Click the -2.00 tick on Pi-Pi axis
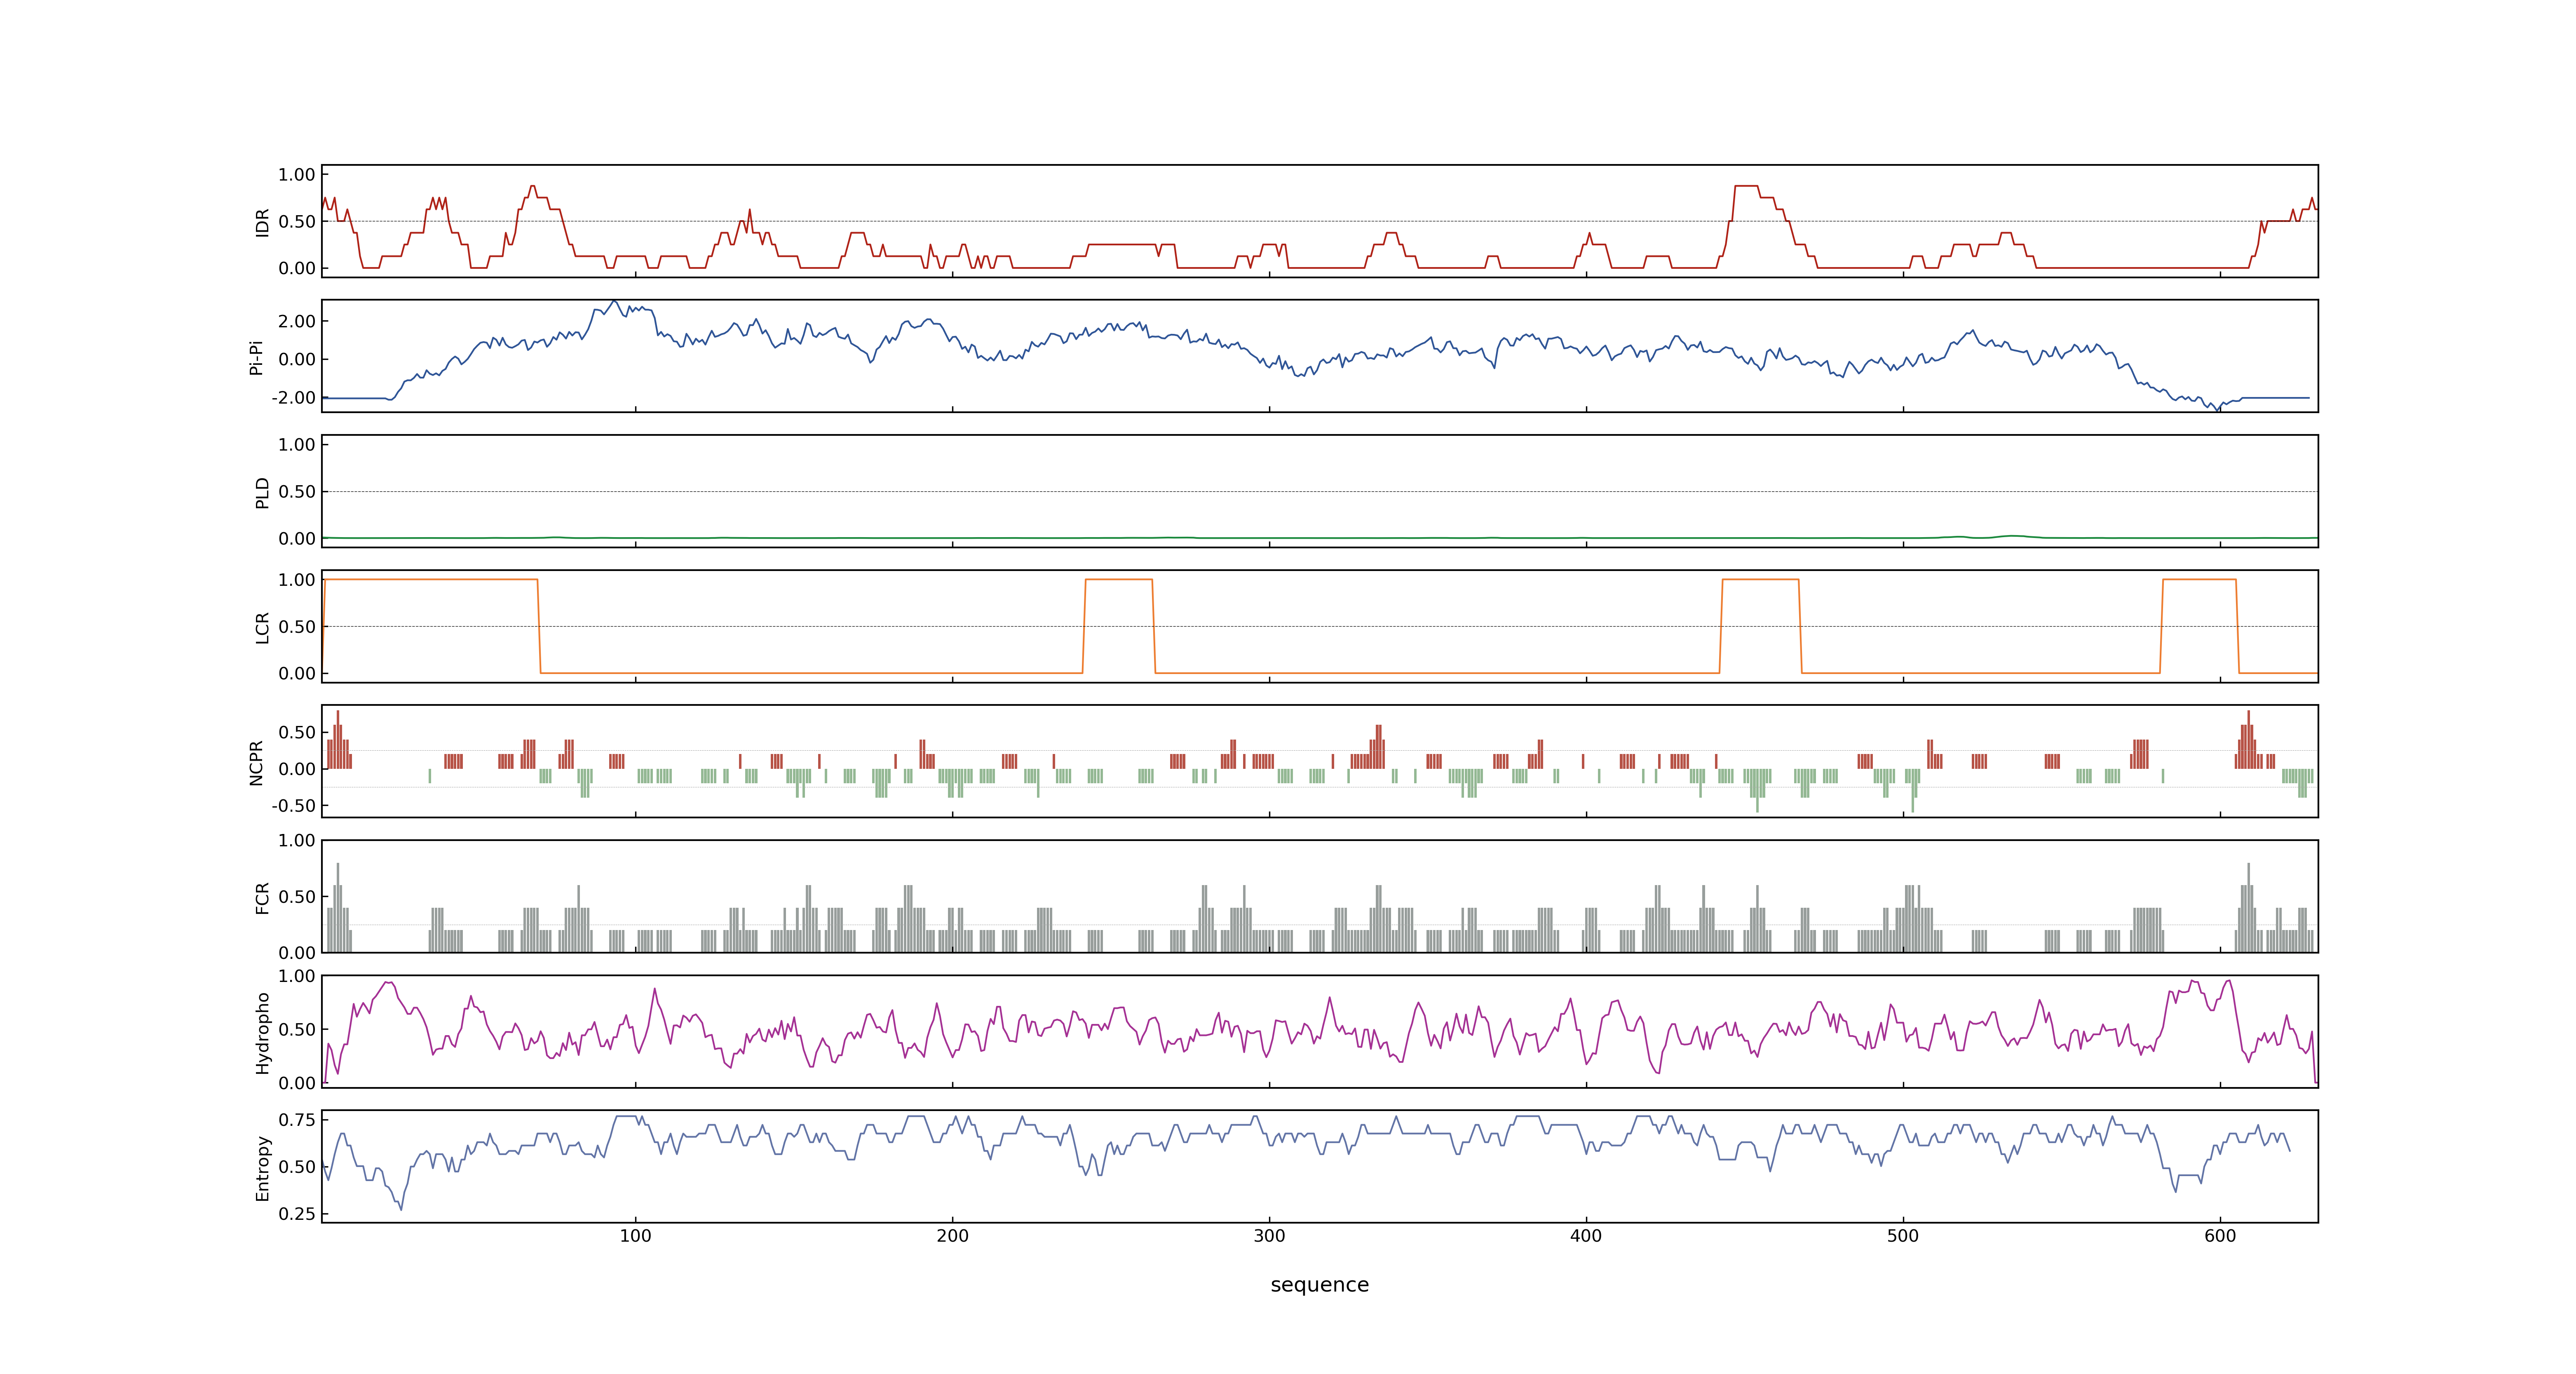The height and width of the screenshot is (1374, 2576). point(293,398)
